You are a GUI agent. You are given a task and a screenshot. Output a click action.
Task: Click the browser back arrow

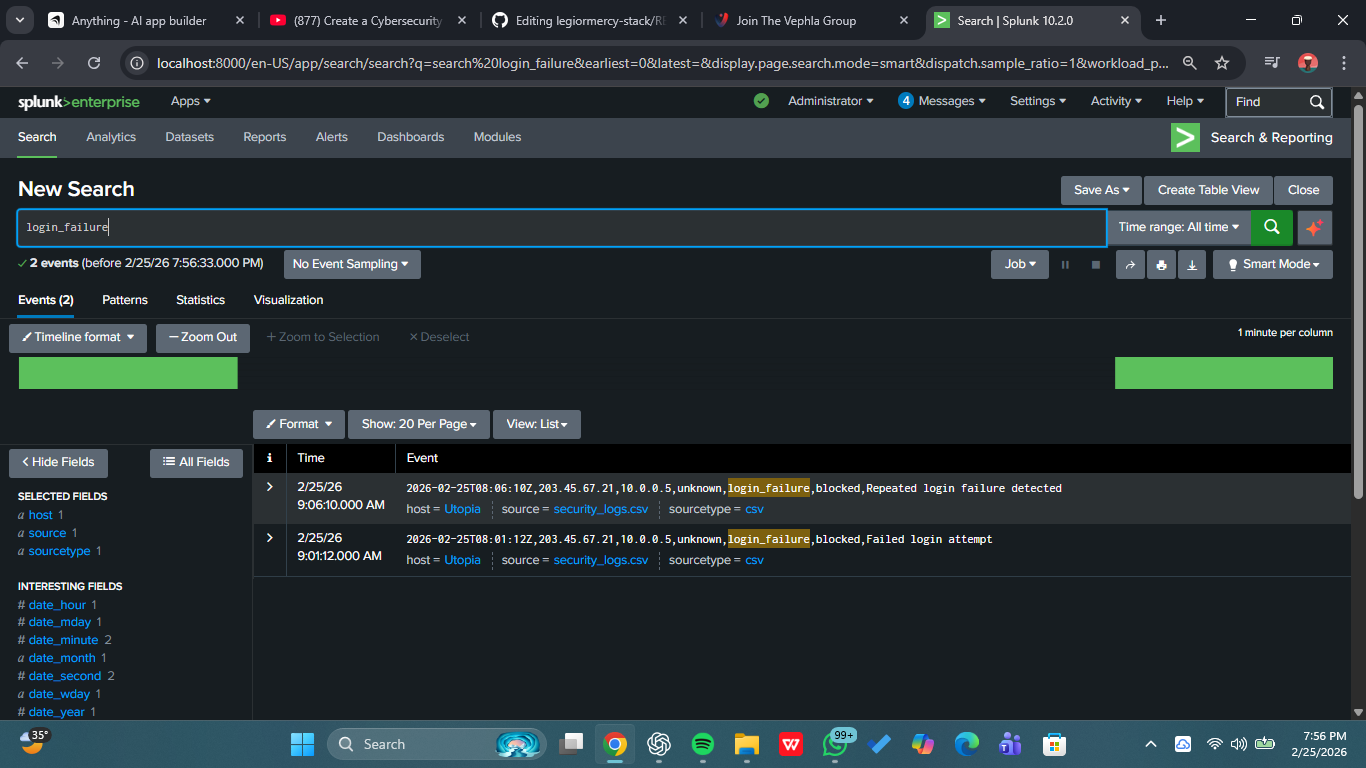point(23,63)
